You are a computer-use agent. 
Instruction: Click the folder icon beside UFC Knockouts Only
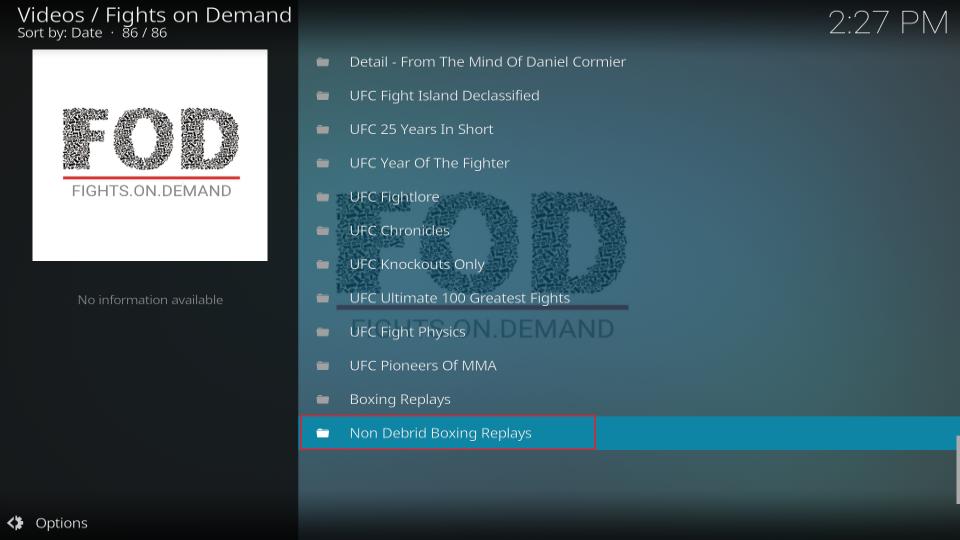(323, 264)
